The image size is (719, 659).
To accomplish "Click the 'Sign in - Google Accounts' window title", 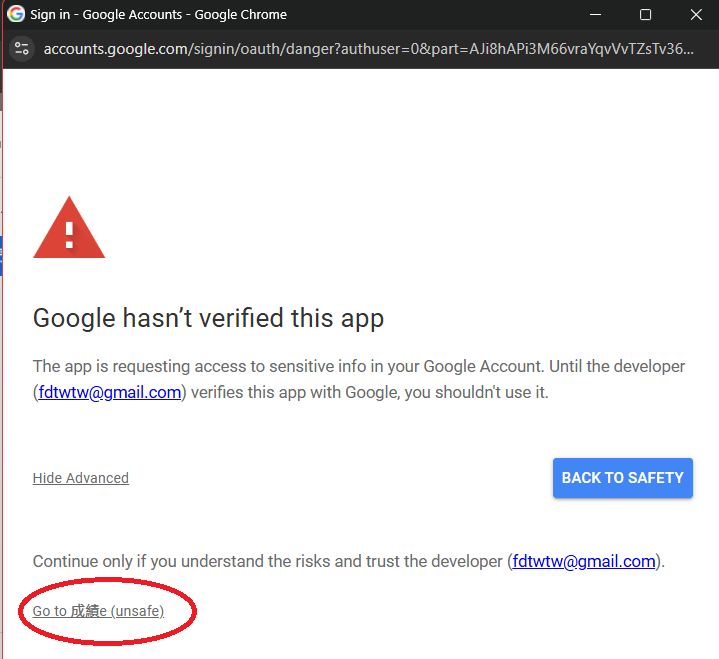I will (158, 15).
